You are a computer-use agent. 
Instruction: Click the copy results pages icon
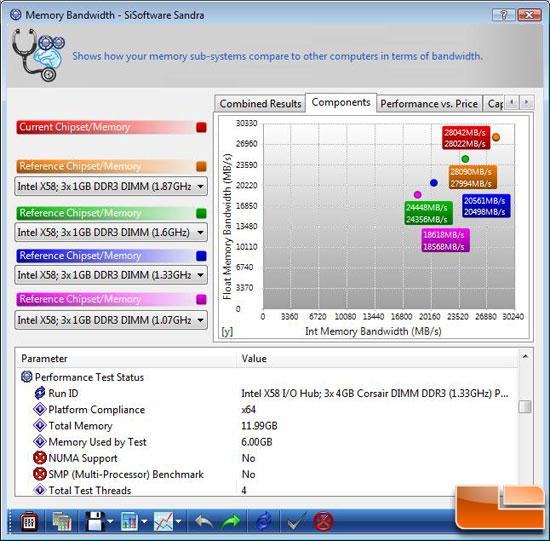point(61,521)
